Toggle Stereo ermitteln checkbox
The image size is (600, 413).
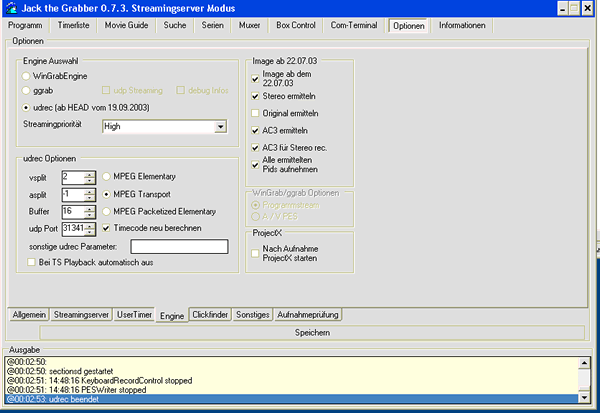pyautogui.click(x=255, y=96)
